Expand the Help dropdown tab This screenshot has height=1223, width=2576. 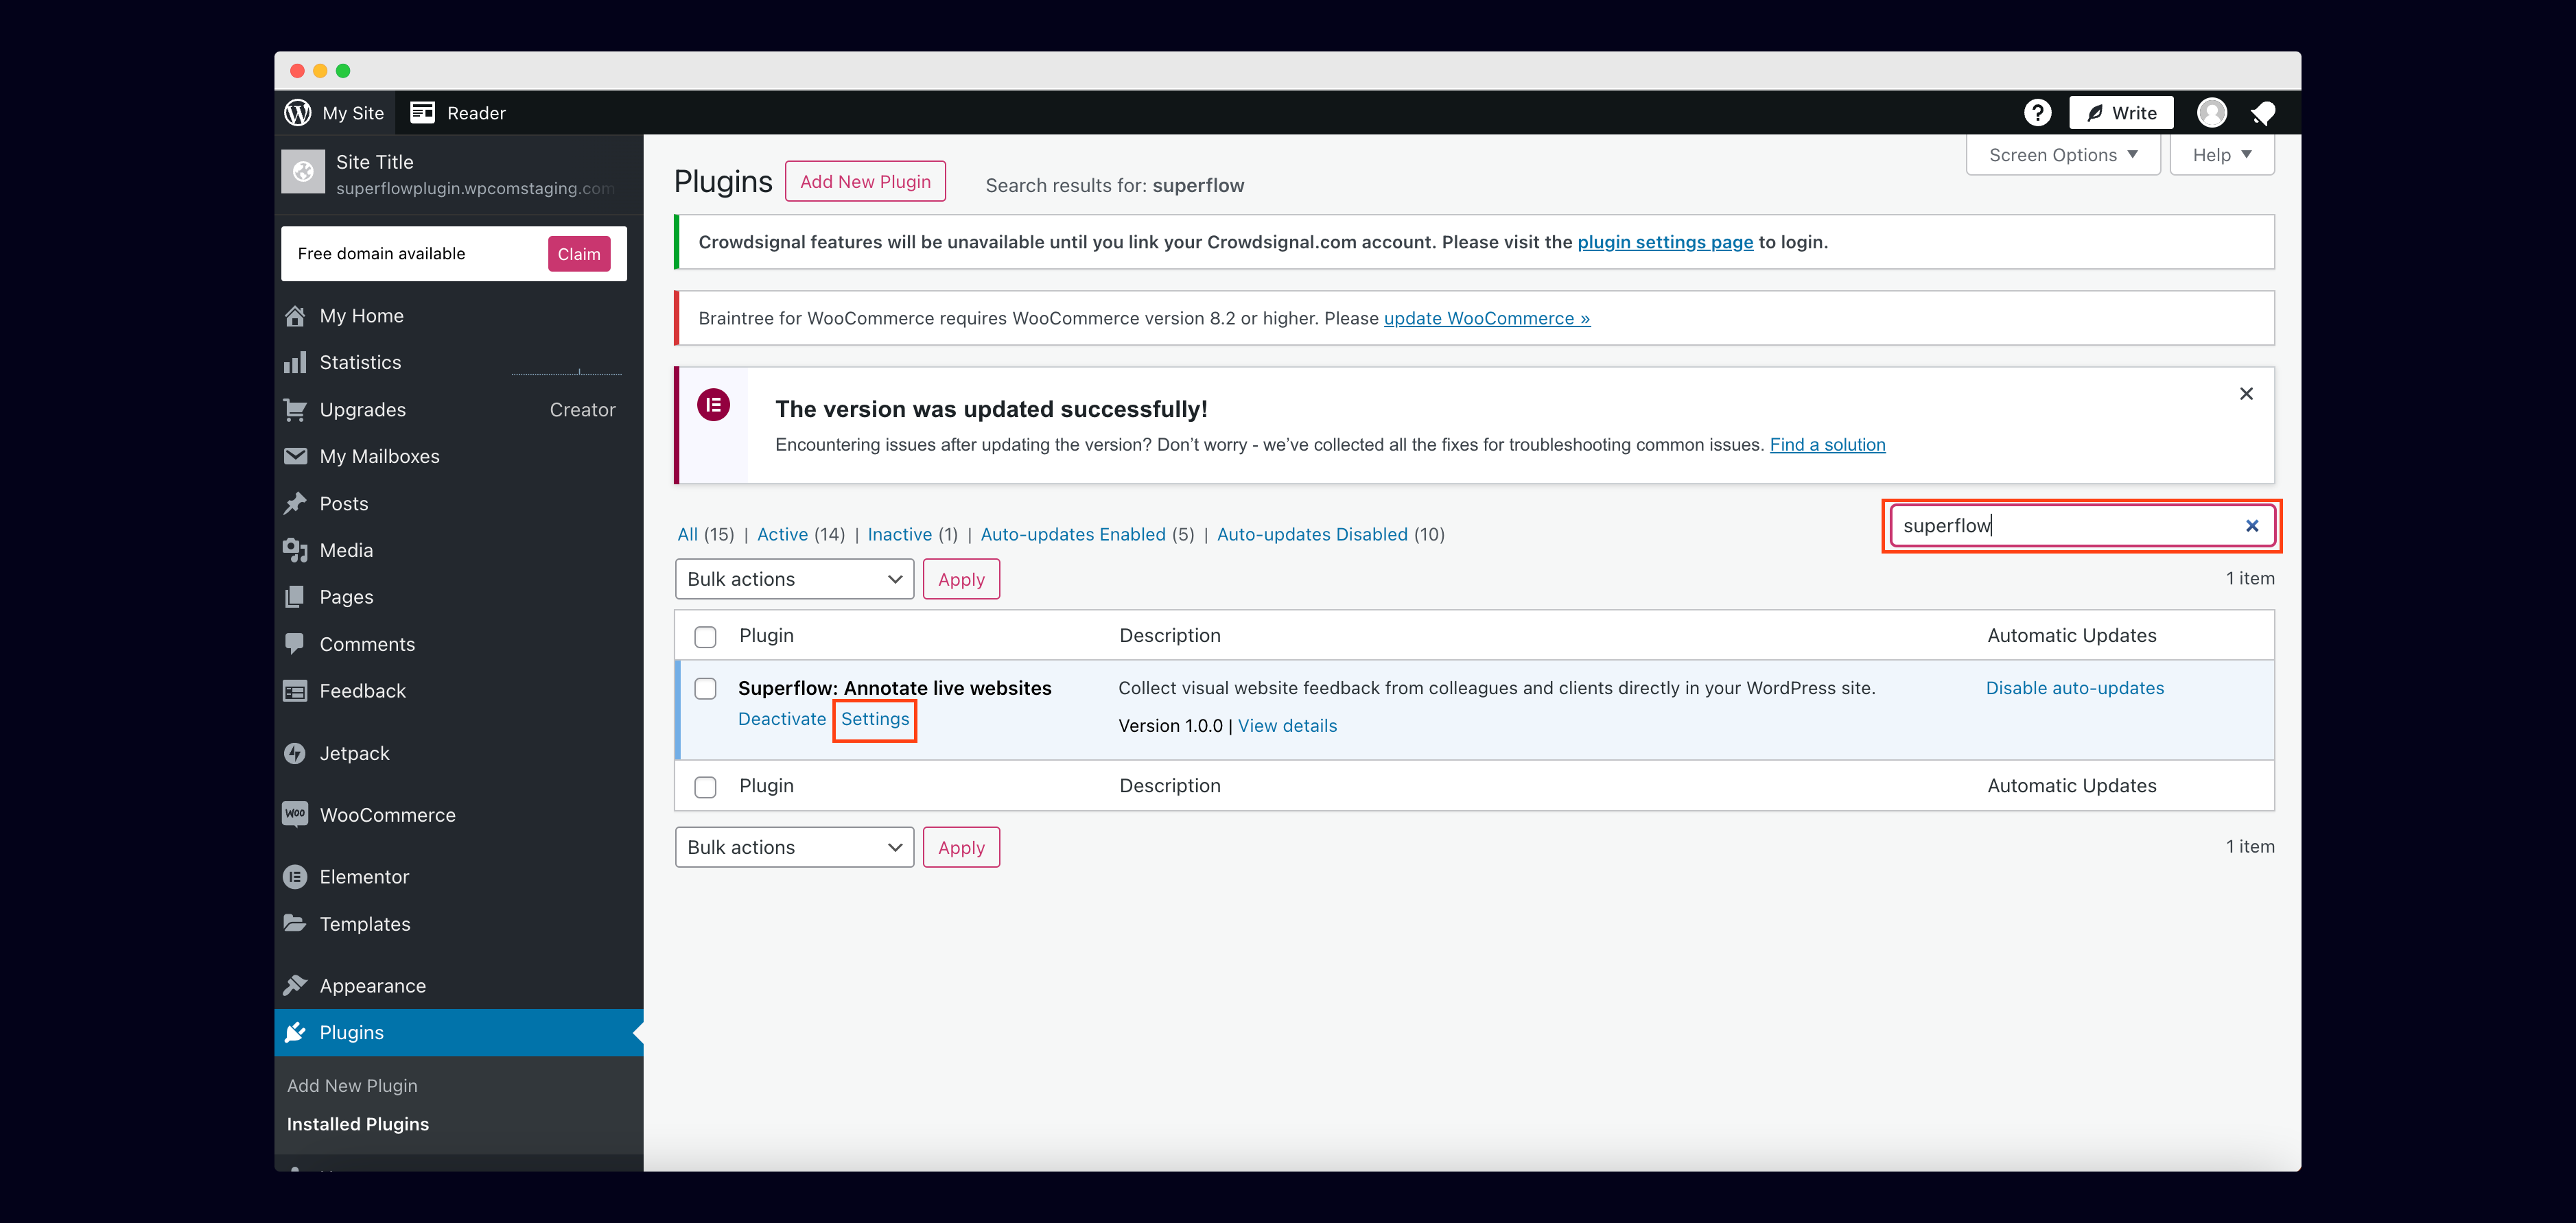click(x=2221, y=155)
